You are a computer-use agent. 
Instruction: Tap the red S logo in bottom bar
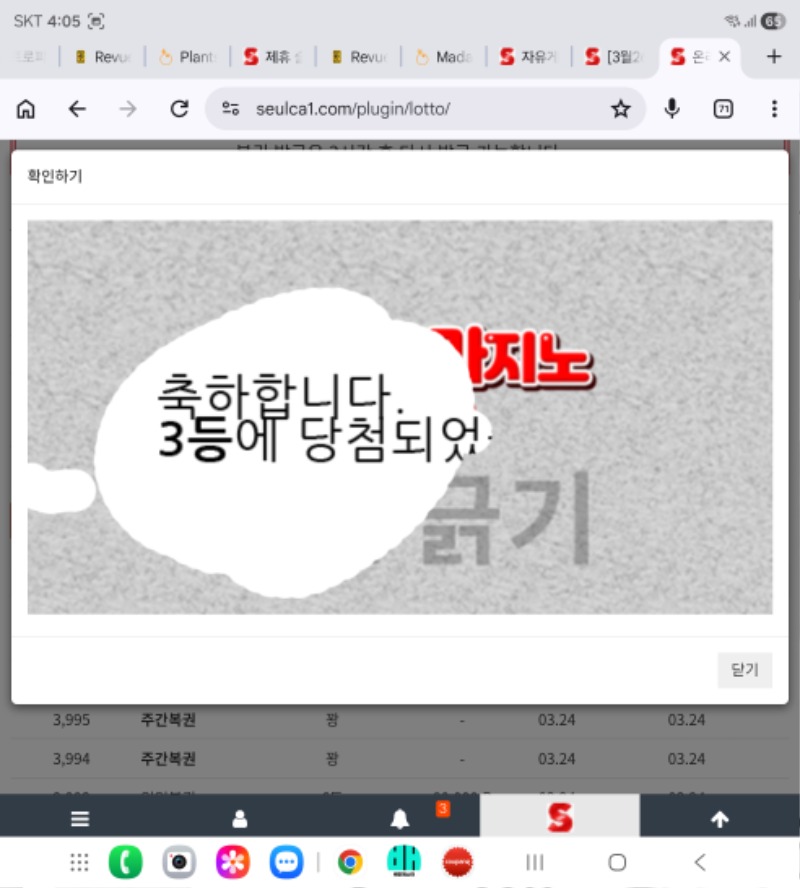[x=560, y=818]
